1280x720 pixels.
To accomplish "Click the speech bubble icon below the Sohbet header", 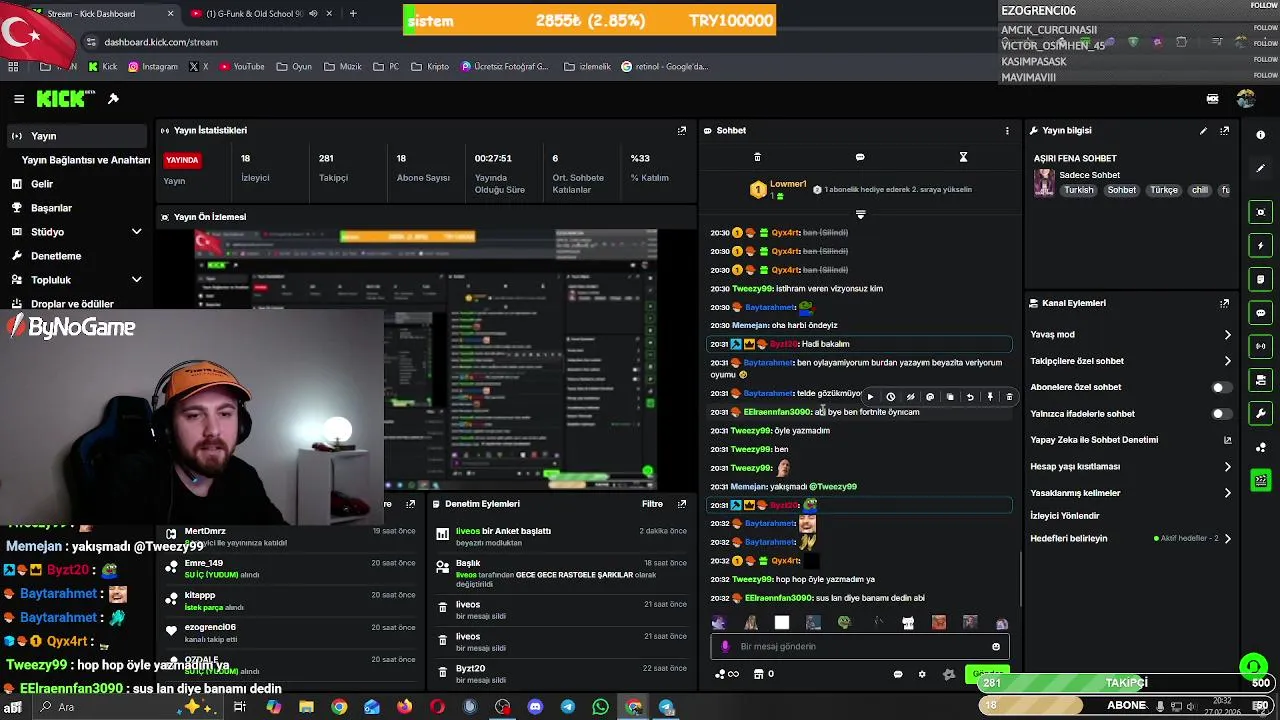I will click(x=860, y=157).
